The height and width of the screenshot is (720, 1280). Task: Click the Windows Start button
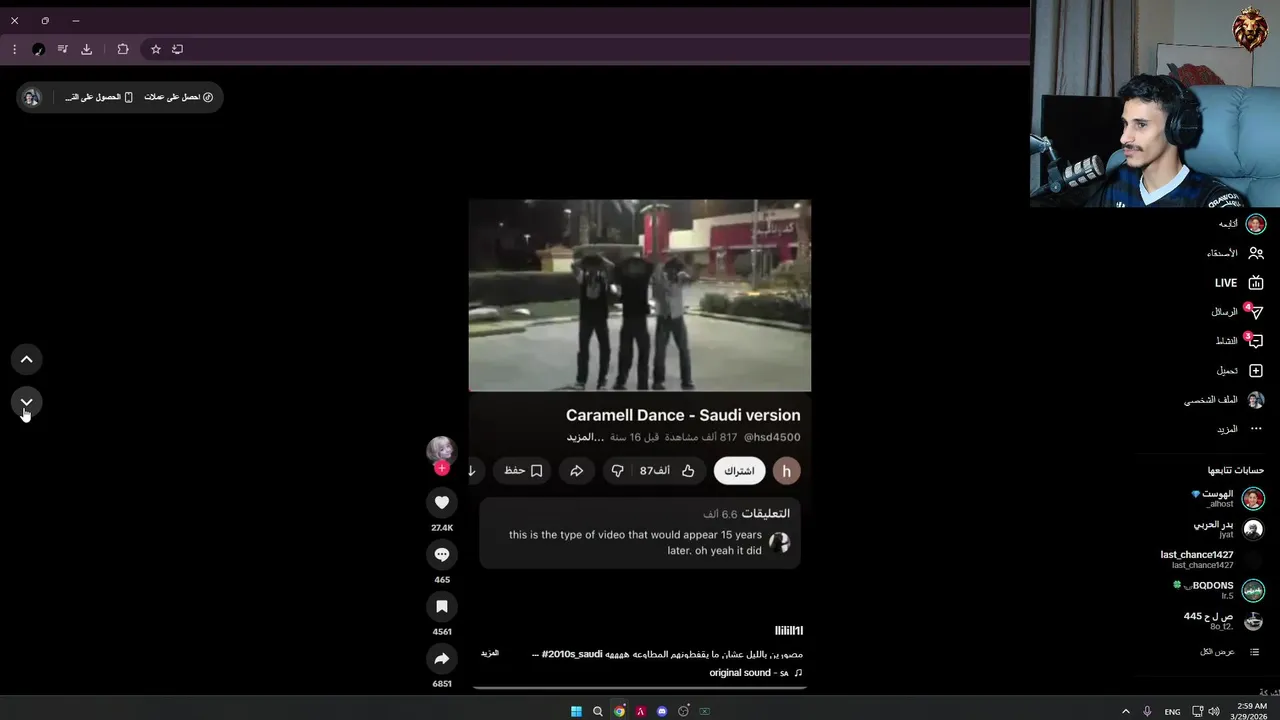(576, 711)
